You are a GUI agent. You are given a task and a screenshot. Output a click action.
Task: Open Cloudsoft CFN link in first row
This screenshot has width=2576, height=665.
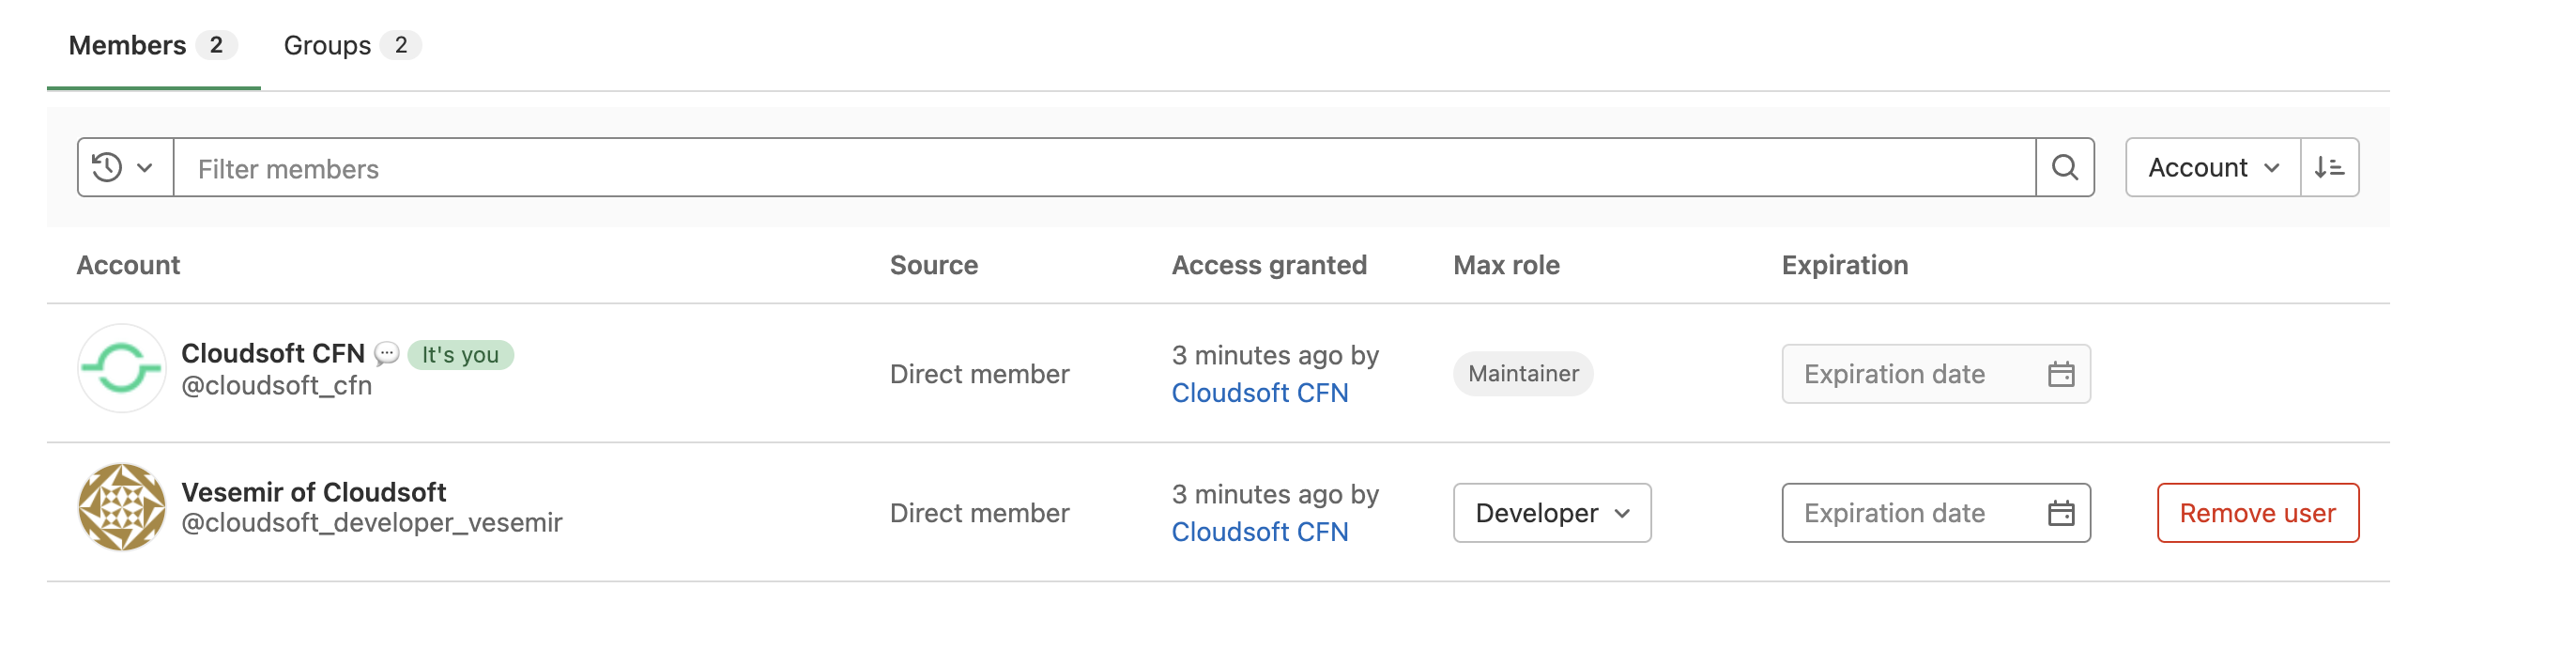(1260, 393)
